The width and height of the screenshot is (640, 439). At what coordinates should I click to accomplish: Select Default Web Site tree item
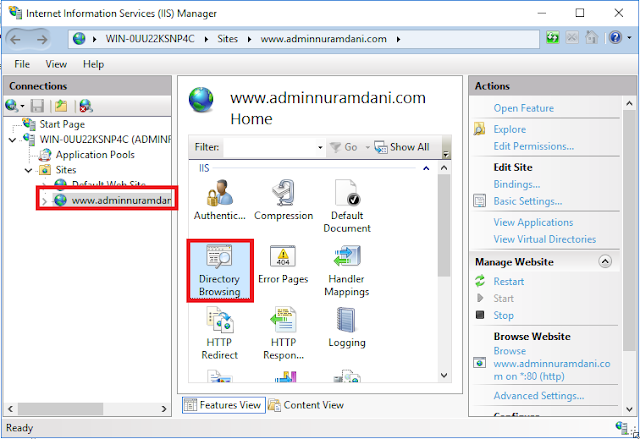(x=109, y=184)
